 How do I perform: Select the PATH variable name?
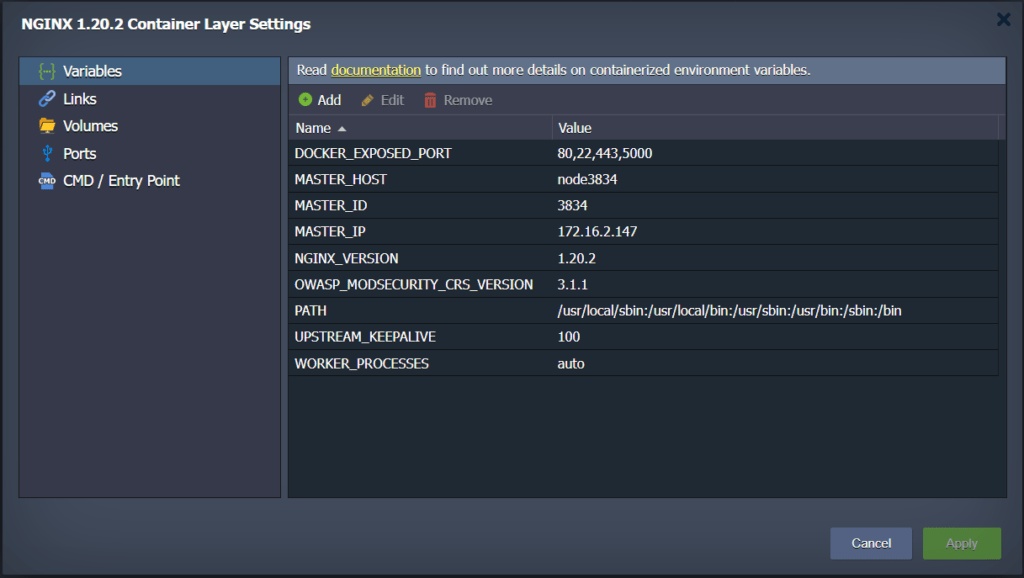click(310, 311)
